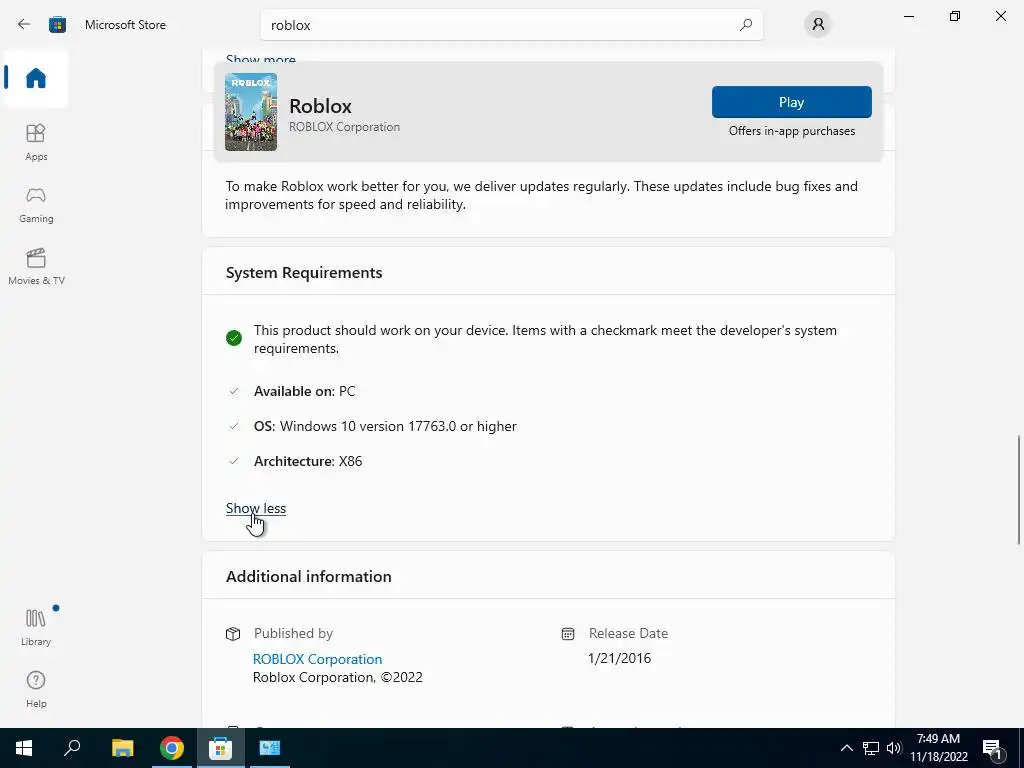Open the Apps section
Screen dimensions: 1024x768
(x=36, y=142)
